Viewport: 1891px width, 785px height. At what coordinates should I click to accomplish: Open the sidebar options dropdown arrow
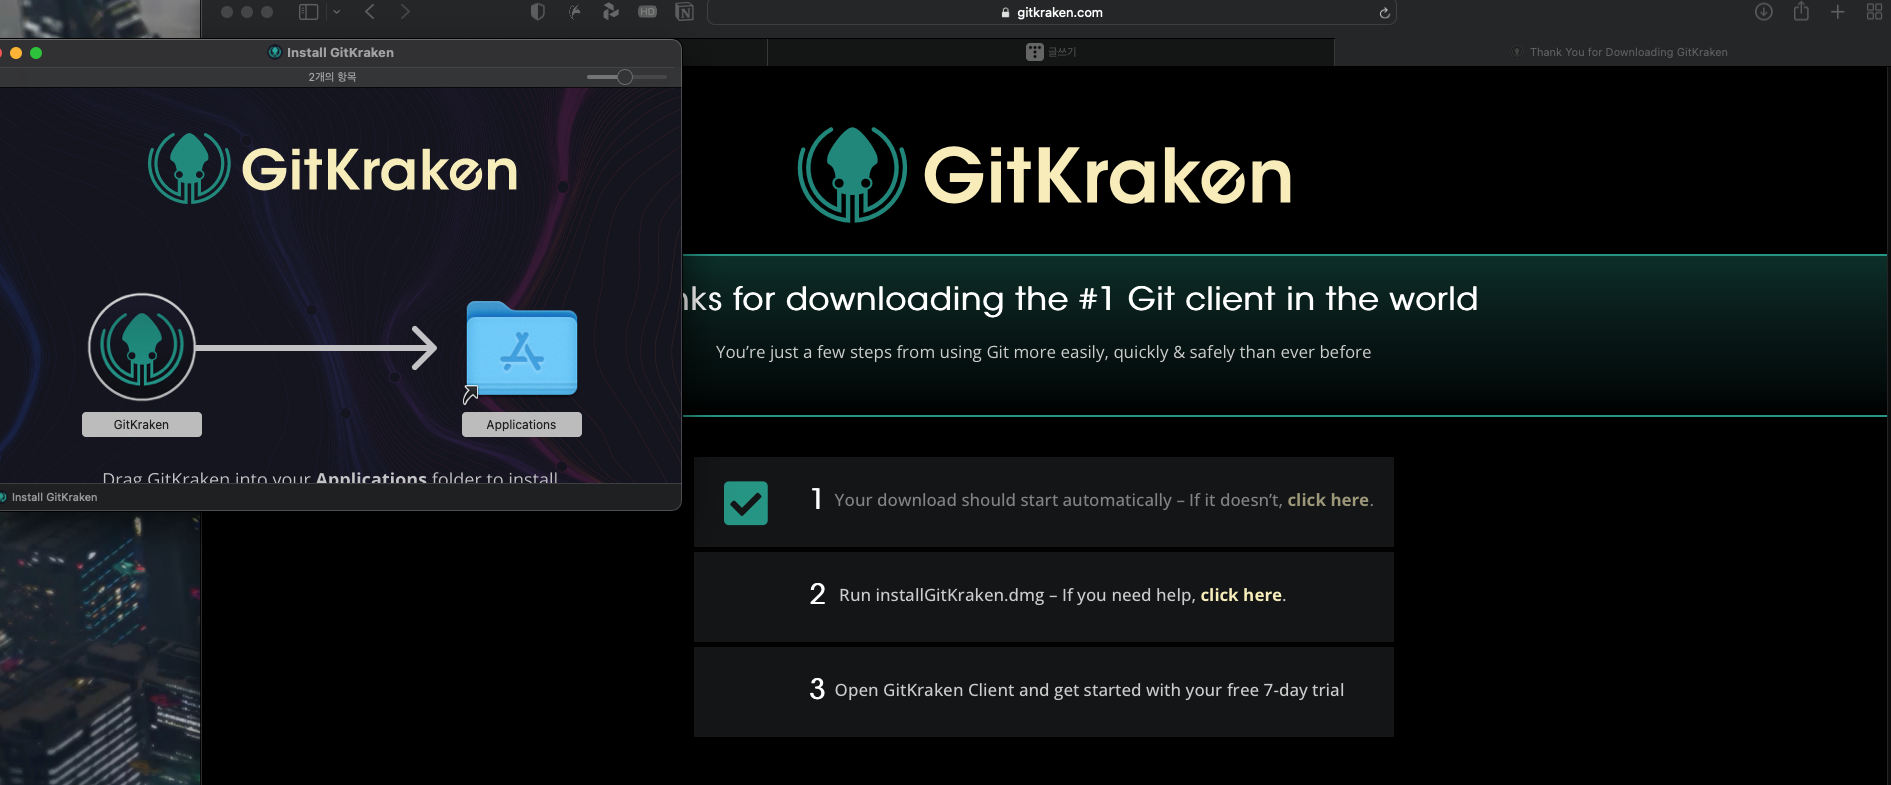pyautogui.click(x=336, y=12)
